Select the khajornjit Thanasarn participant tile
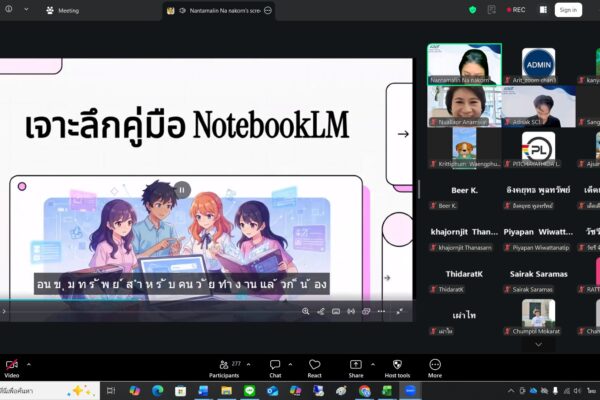Screen dimensions: 600x400 (464, 232)
